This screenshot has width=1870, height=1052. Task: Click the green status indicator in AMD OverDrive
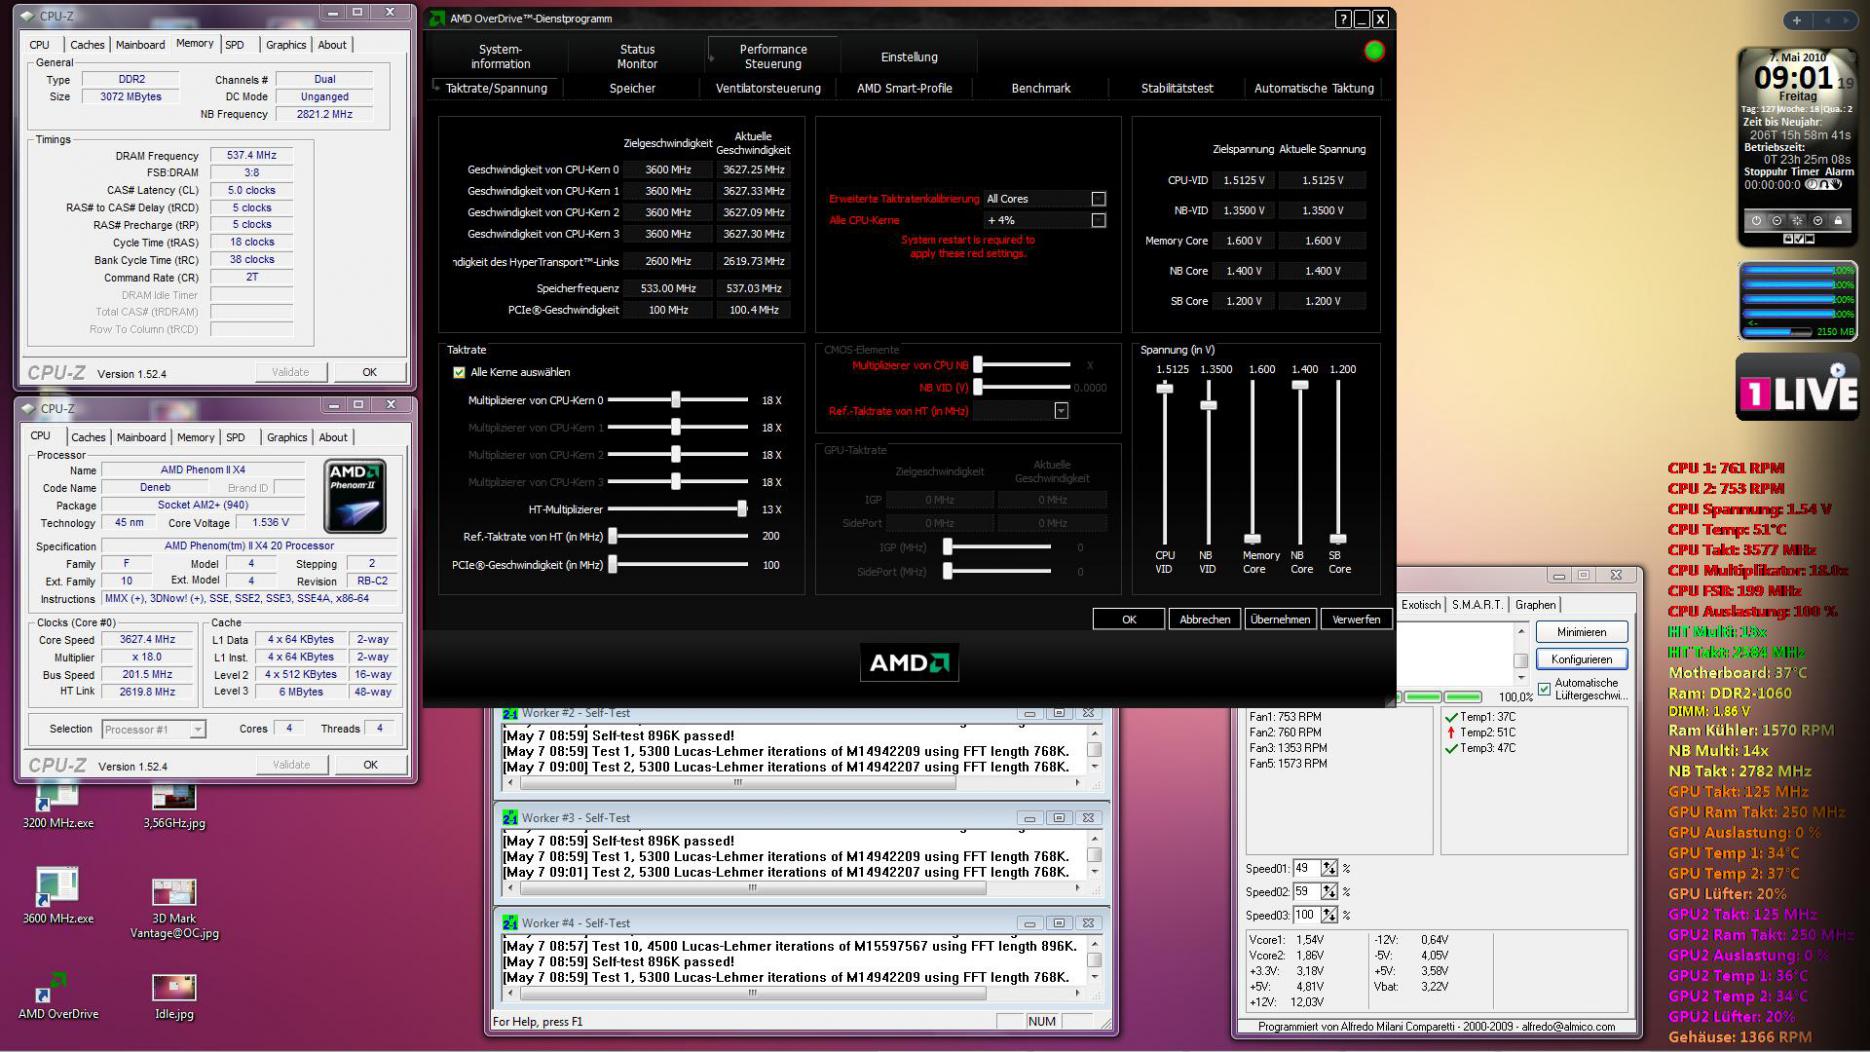point(1374,51)
